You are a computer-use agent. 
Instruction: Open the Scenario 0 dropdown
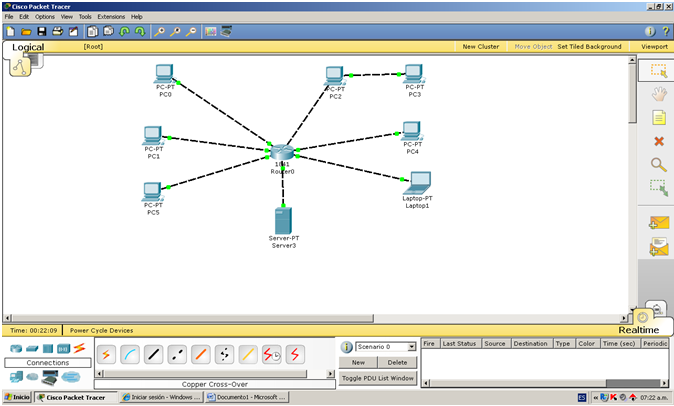tap(411, 347)
